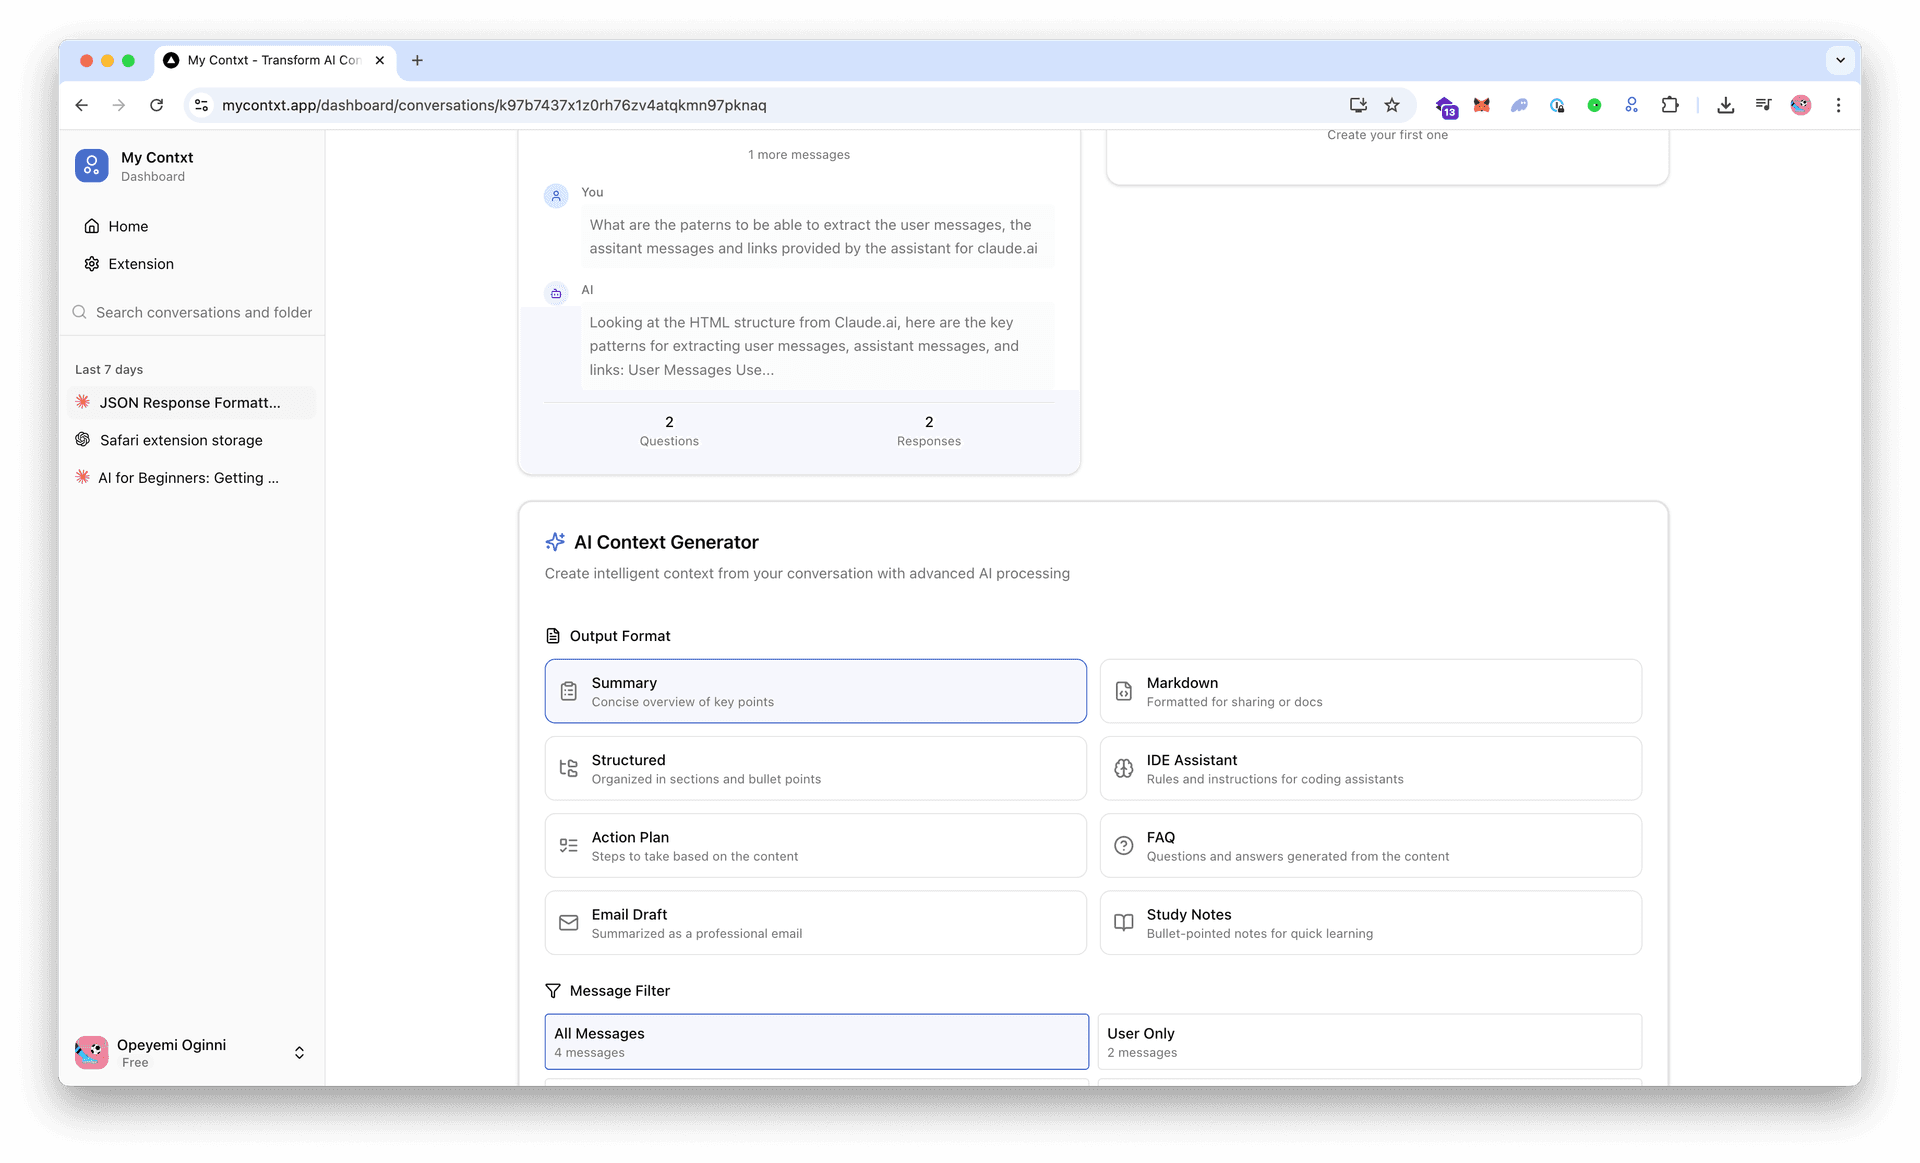1920x1163 pixels.
Task: Open the browser extensions puzzle icon
Action: click(1669, 105)
